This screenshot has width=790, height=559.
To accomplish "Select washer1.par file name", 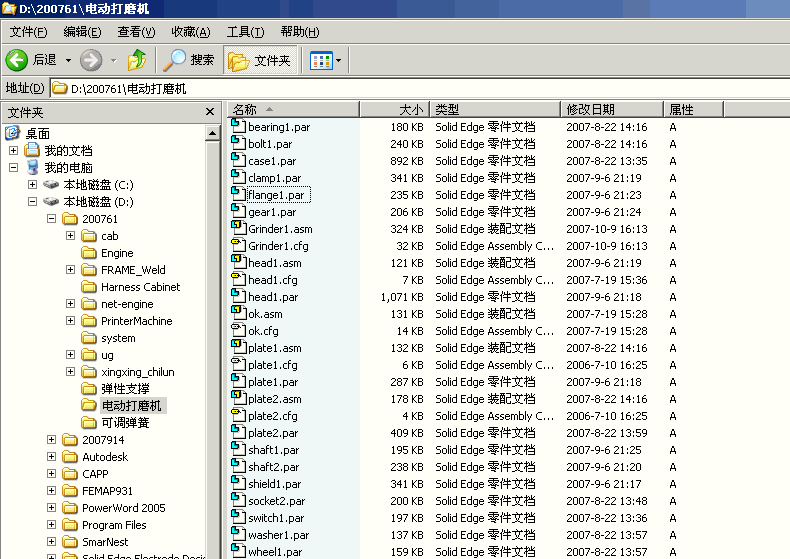I will tap(279, 535).
